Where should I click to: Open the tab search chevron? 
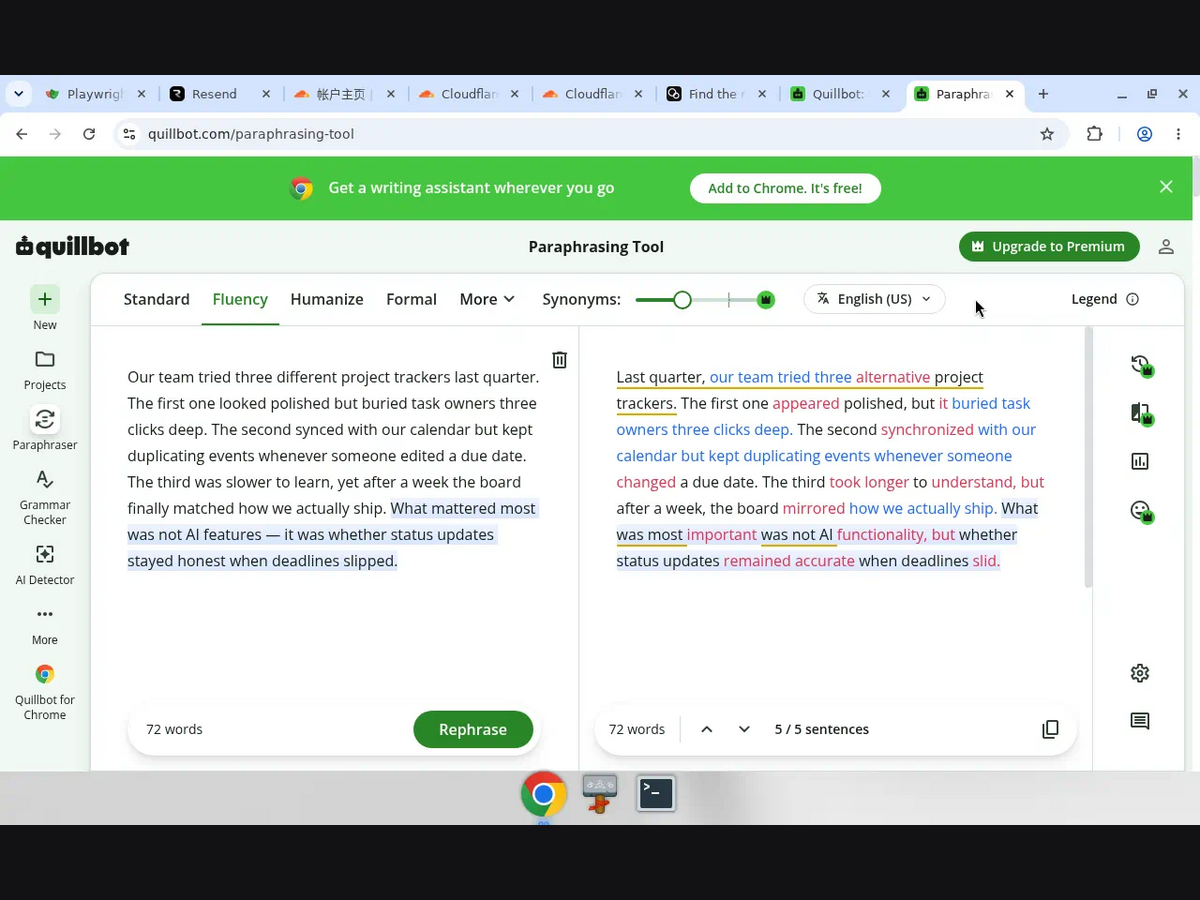tap(18, 94)
